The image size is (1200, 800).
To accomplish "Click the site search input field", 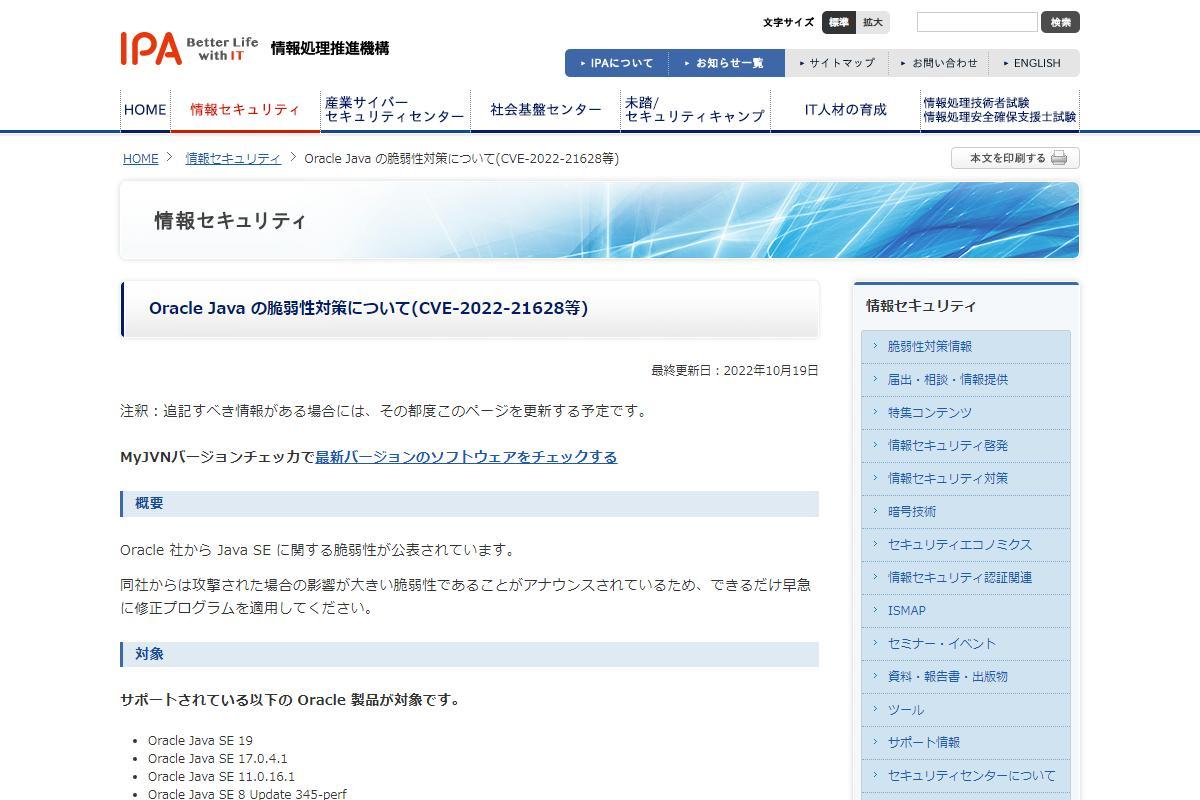I will tap(977, 22).
